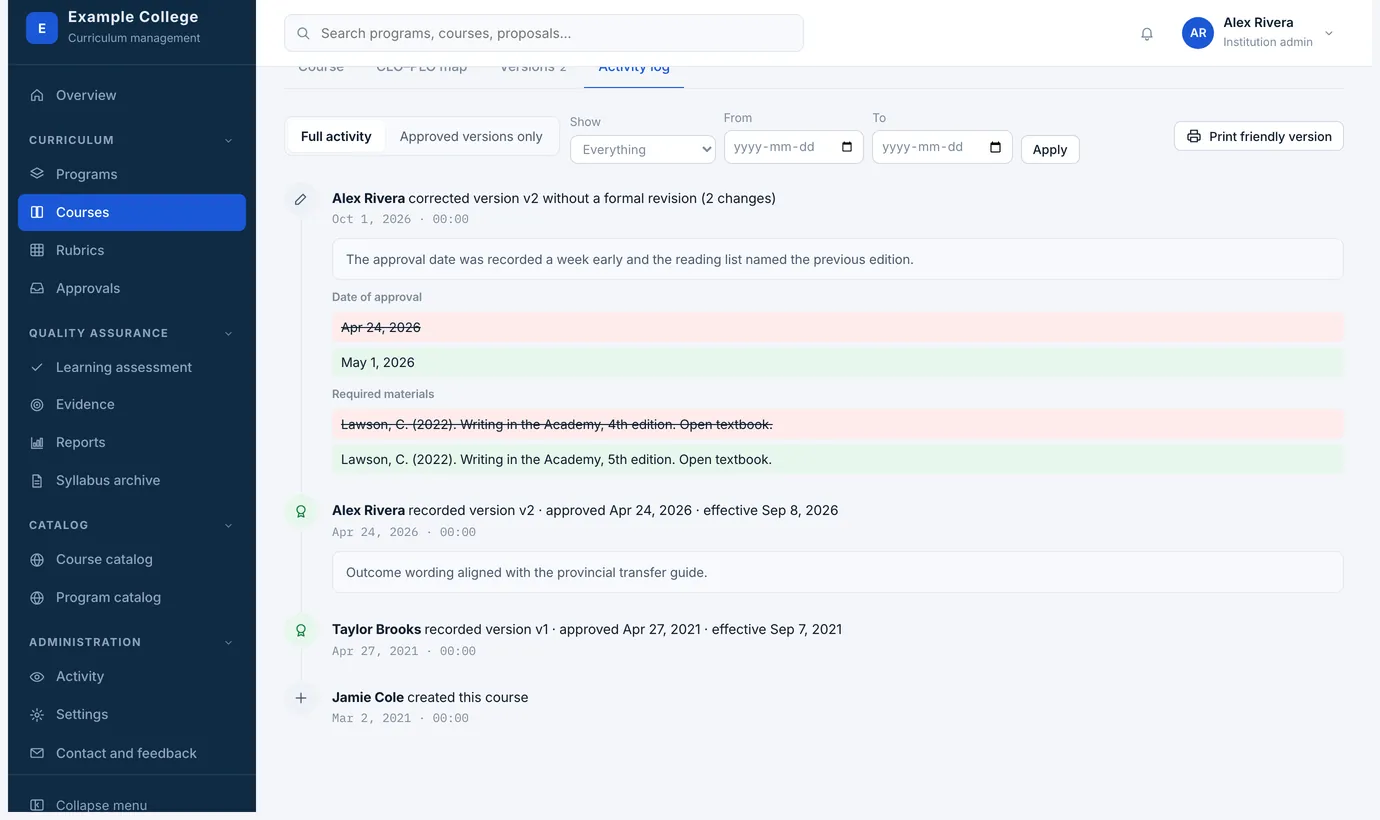Viewport: 1380px width, 820px height.
Task: Click the AR user avatar
Action: pyautogui.click(x=1198, y=33)
